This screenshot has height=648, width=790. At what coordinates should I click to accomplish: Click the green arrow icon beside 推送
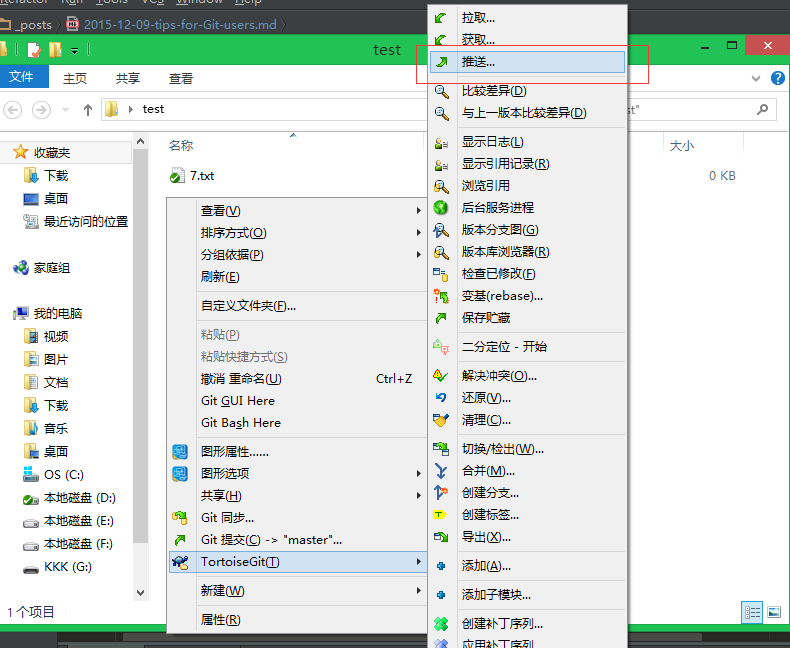441,62
